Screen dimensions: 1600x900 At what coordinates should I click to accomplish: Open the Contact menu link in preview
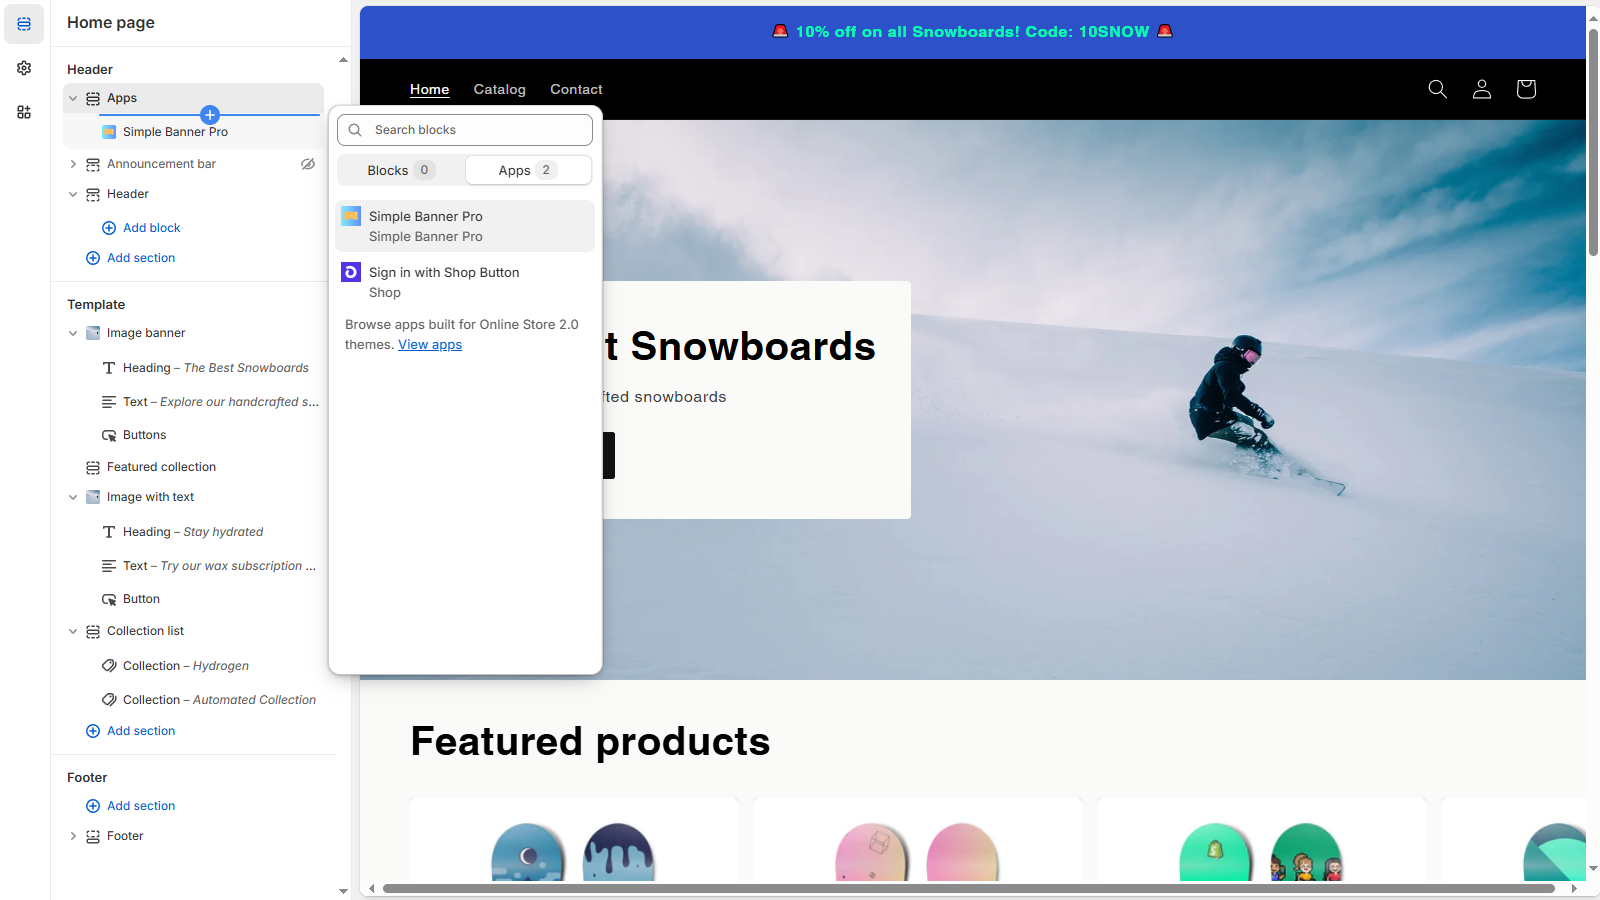pos(576,89)
